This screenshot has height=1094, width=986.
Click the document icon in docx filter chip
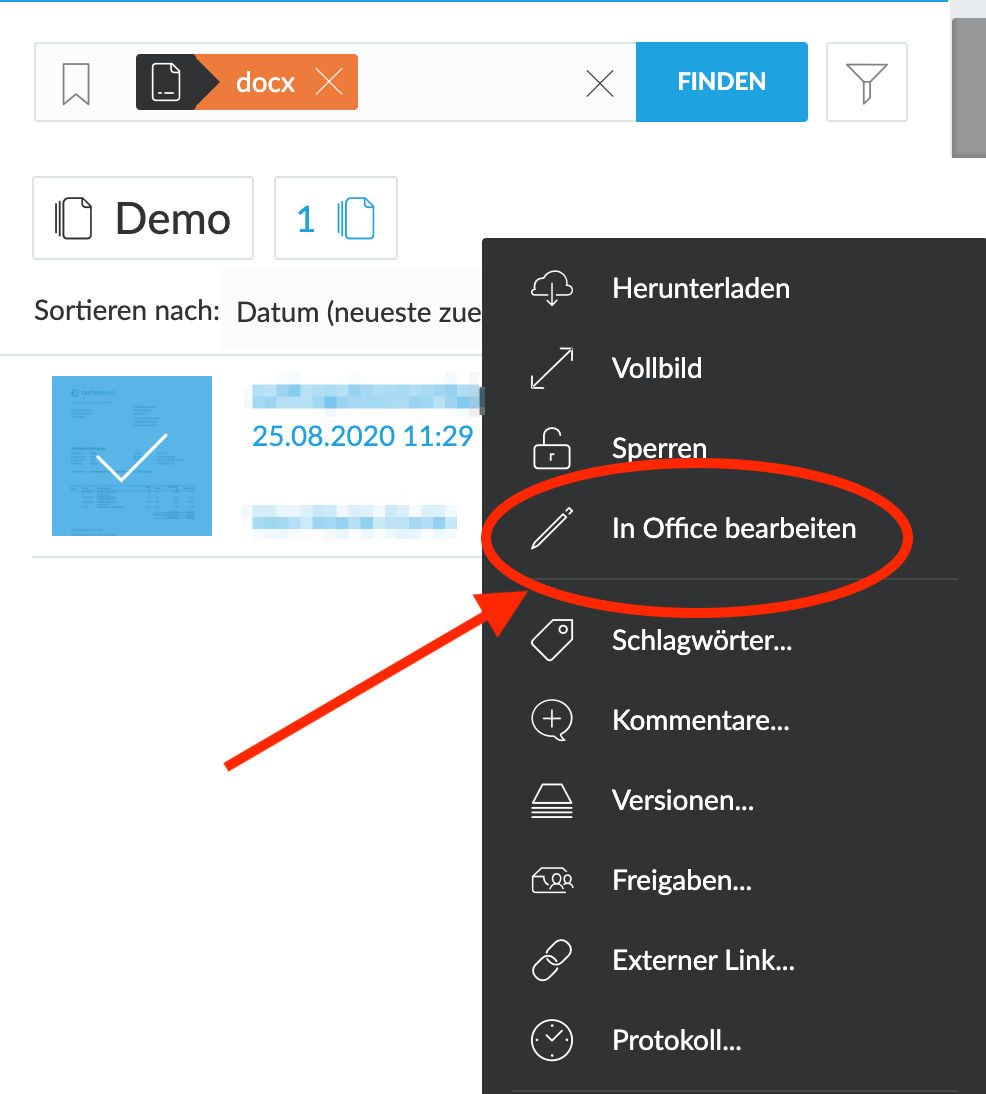(166, 82)
